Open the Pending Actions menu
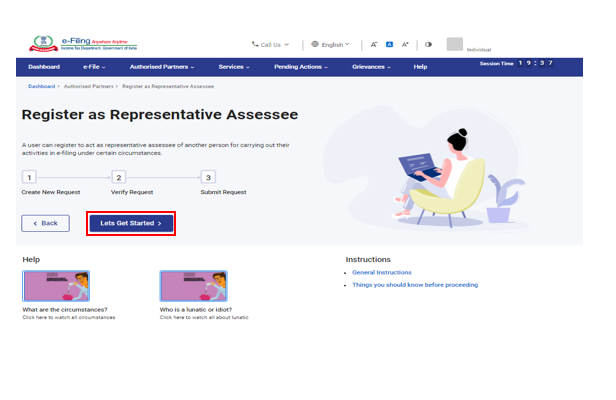Screen dimensions: 616x400 coord(300,67)
